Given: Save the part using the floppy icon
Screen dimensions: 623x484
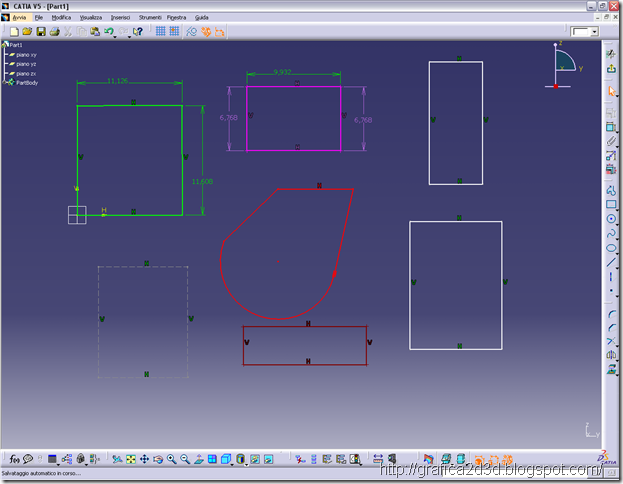Looking at the screenshot, I should click(41, 32).
